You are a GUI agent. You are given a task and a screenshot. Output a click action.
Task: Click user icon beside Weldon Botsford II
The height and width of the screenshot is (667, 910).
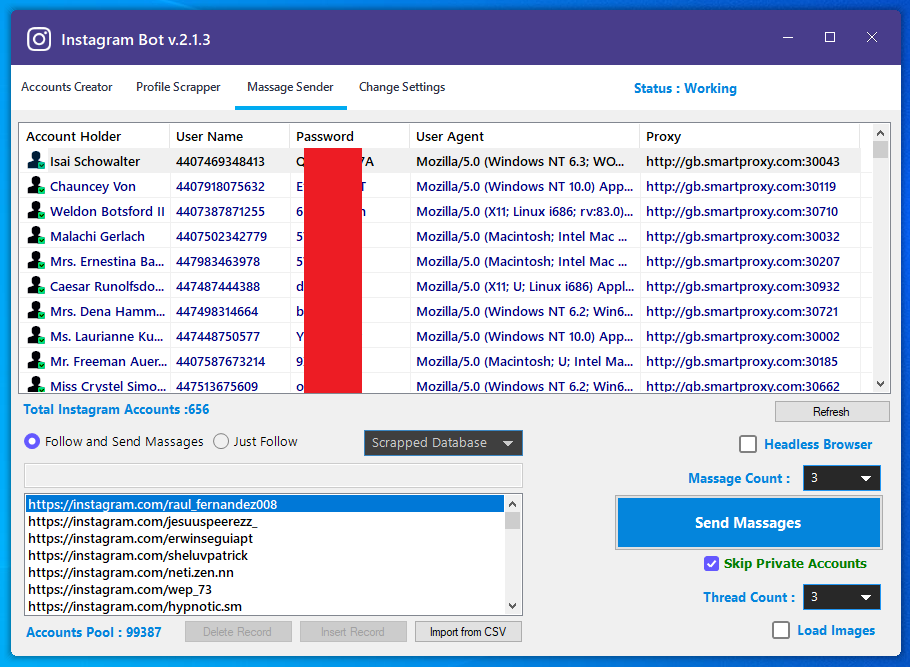pyautogui.click(x=36, y=210)
